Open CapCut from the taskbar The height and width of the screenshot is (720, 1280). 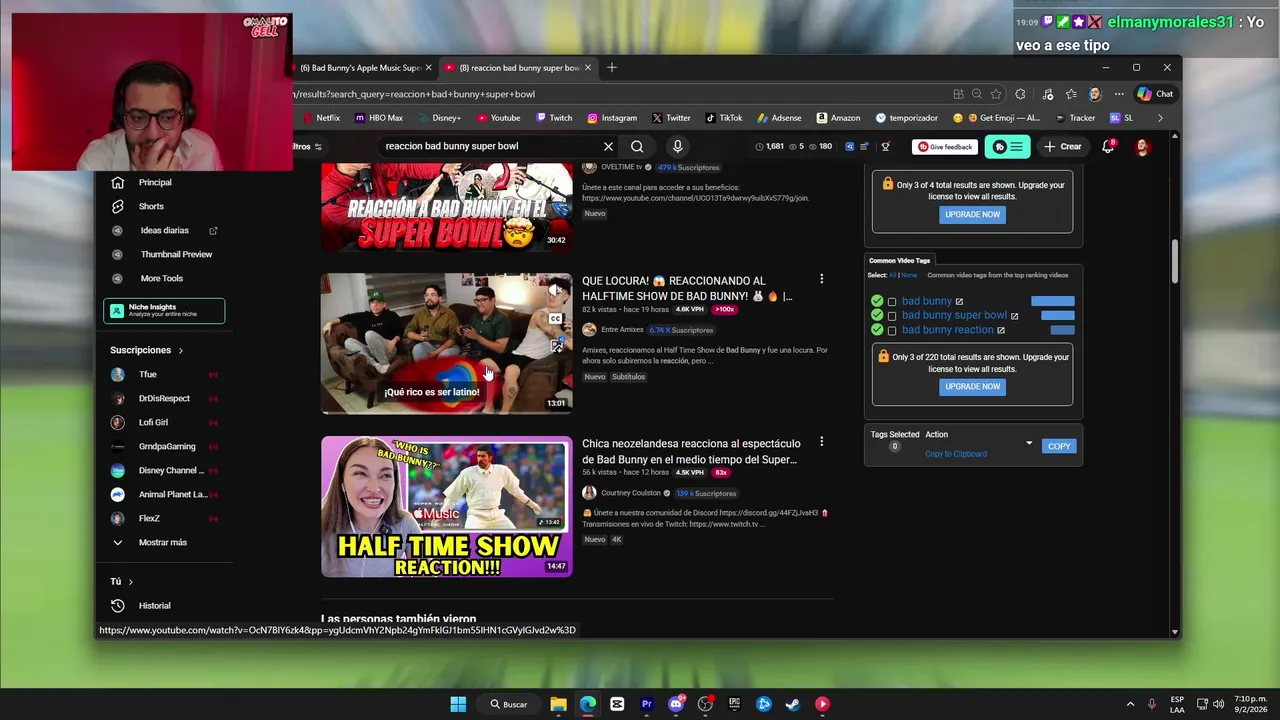(617, 704)
